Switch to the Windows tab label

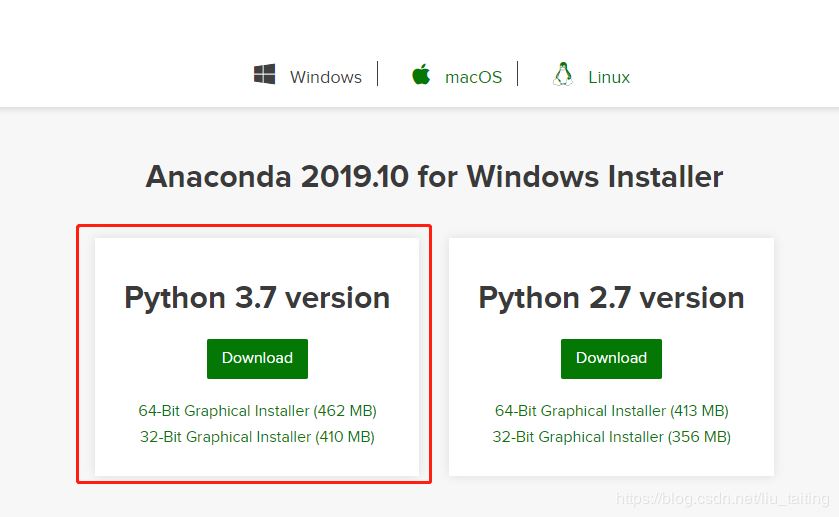(x=325, y=77)
